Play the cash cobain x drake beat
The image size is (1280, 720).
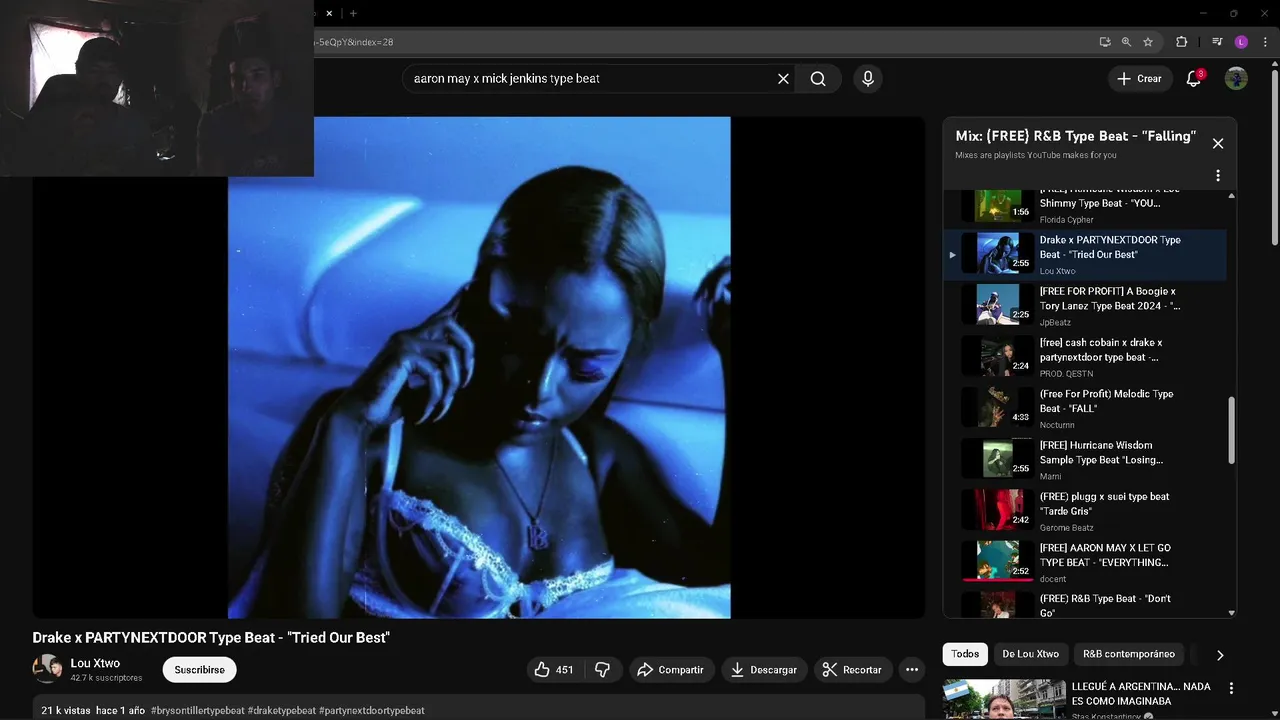pyautogui.click(x=1085, y=357)
